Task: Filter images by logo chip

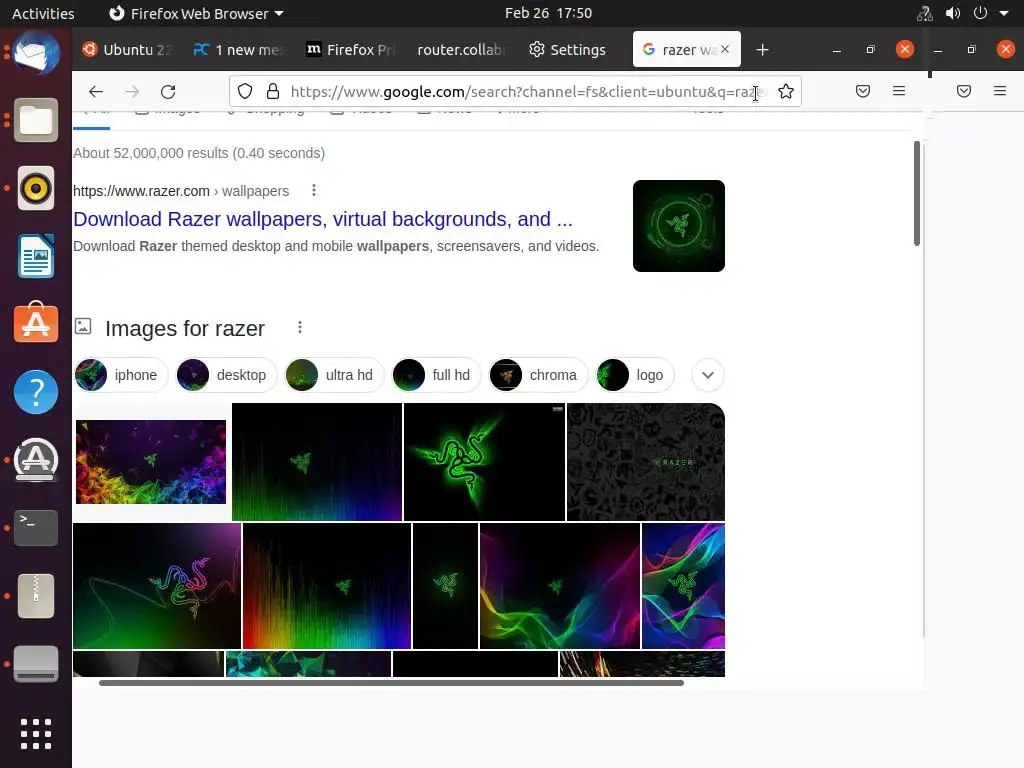Action: point(635,375)
